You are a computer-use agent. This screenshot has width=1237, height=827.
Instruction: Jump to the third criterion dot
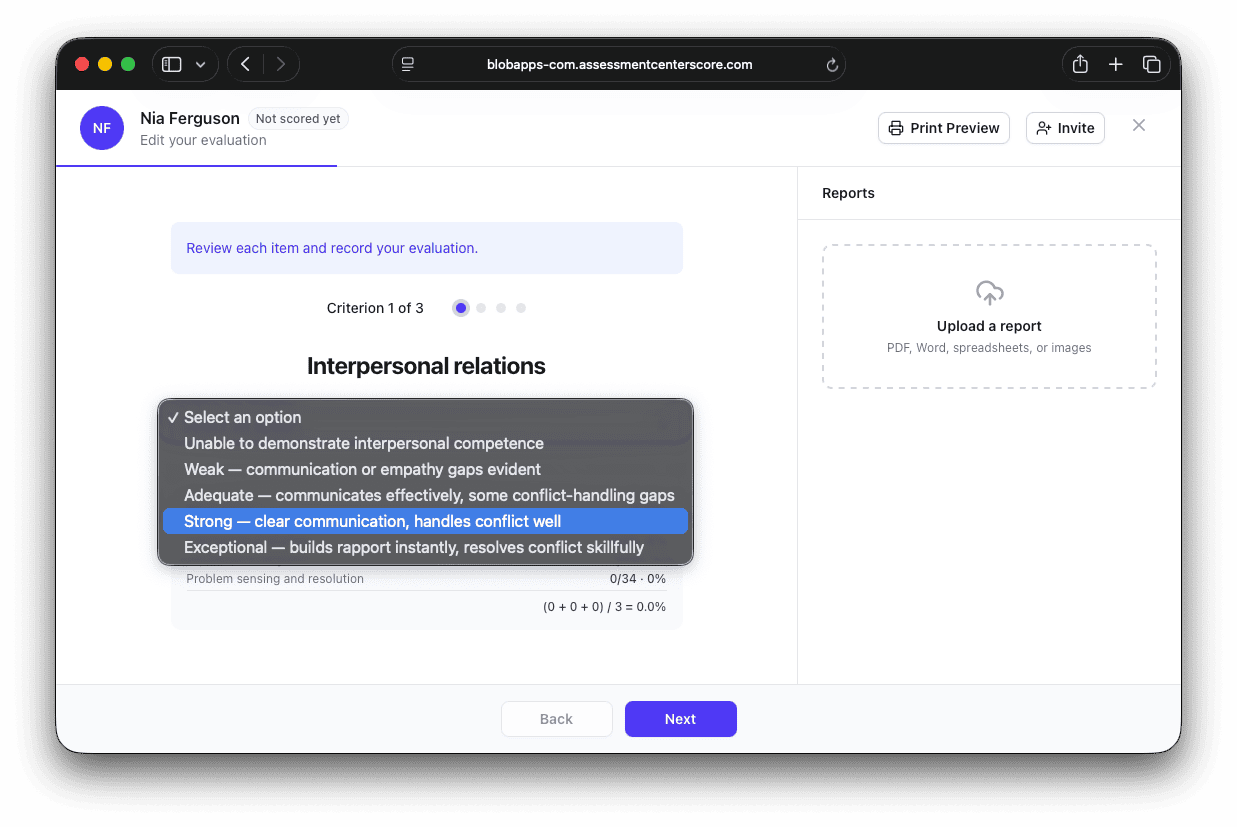501,308
